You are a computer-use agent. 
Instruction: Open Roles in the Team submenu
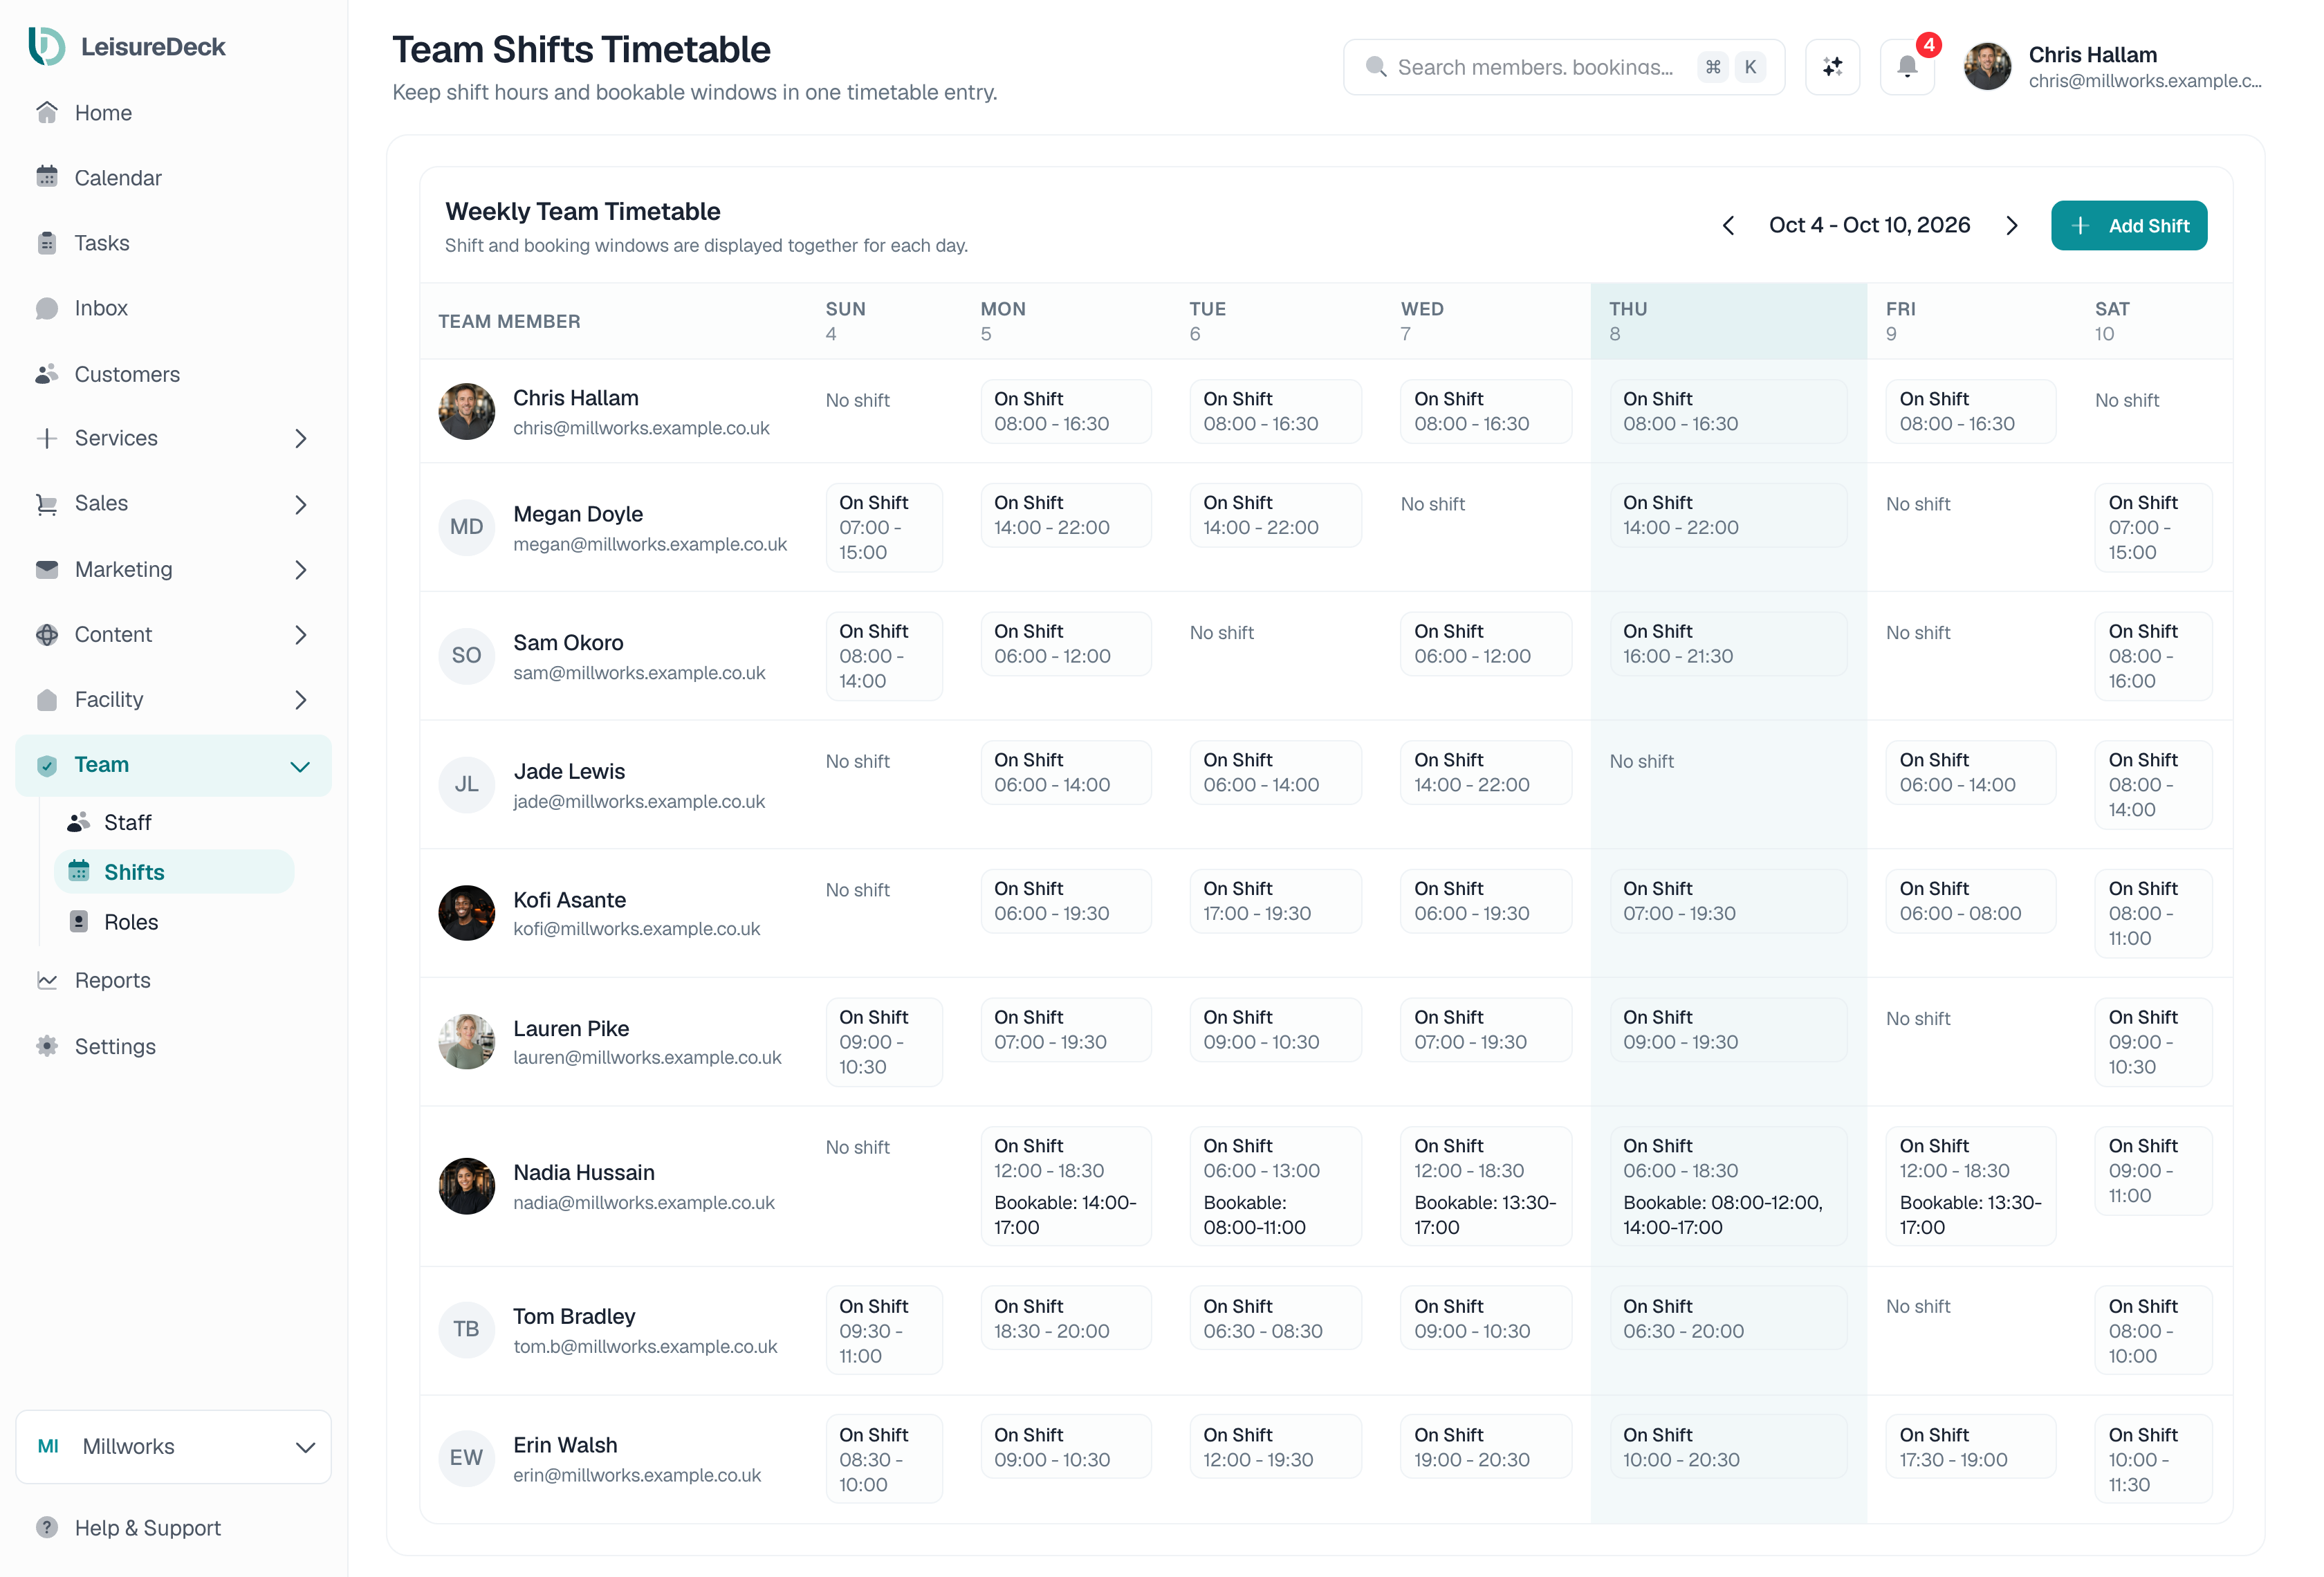(174, 922)
